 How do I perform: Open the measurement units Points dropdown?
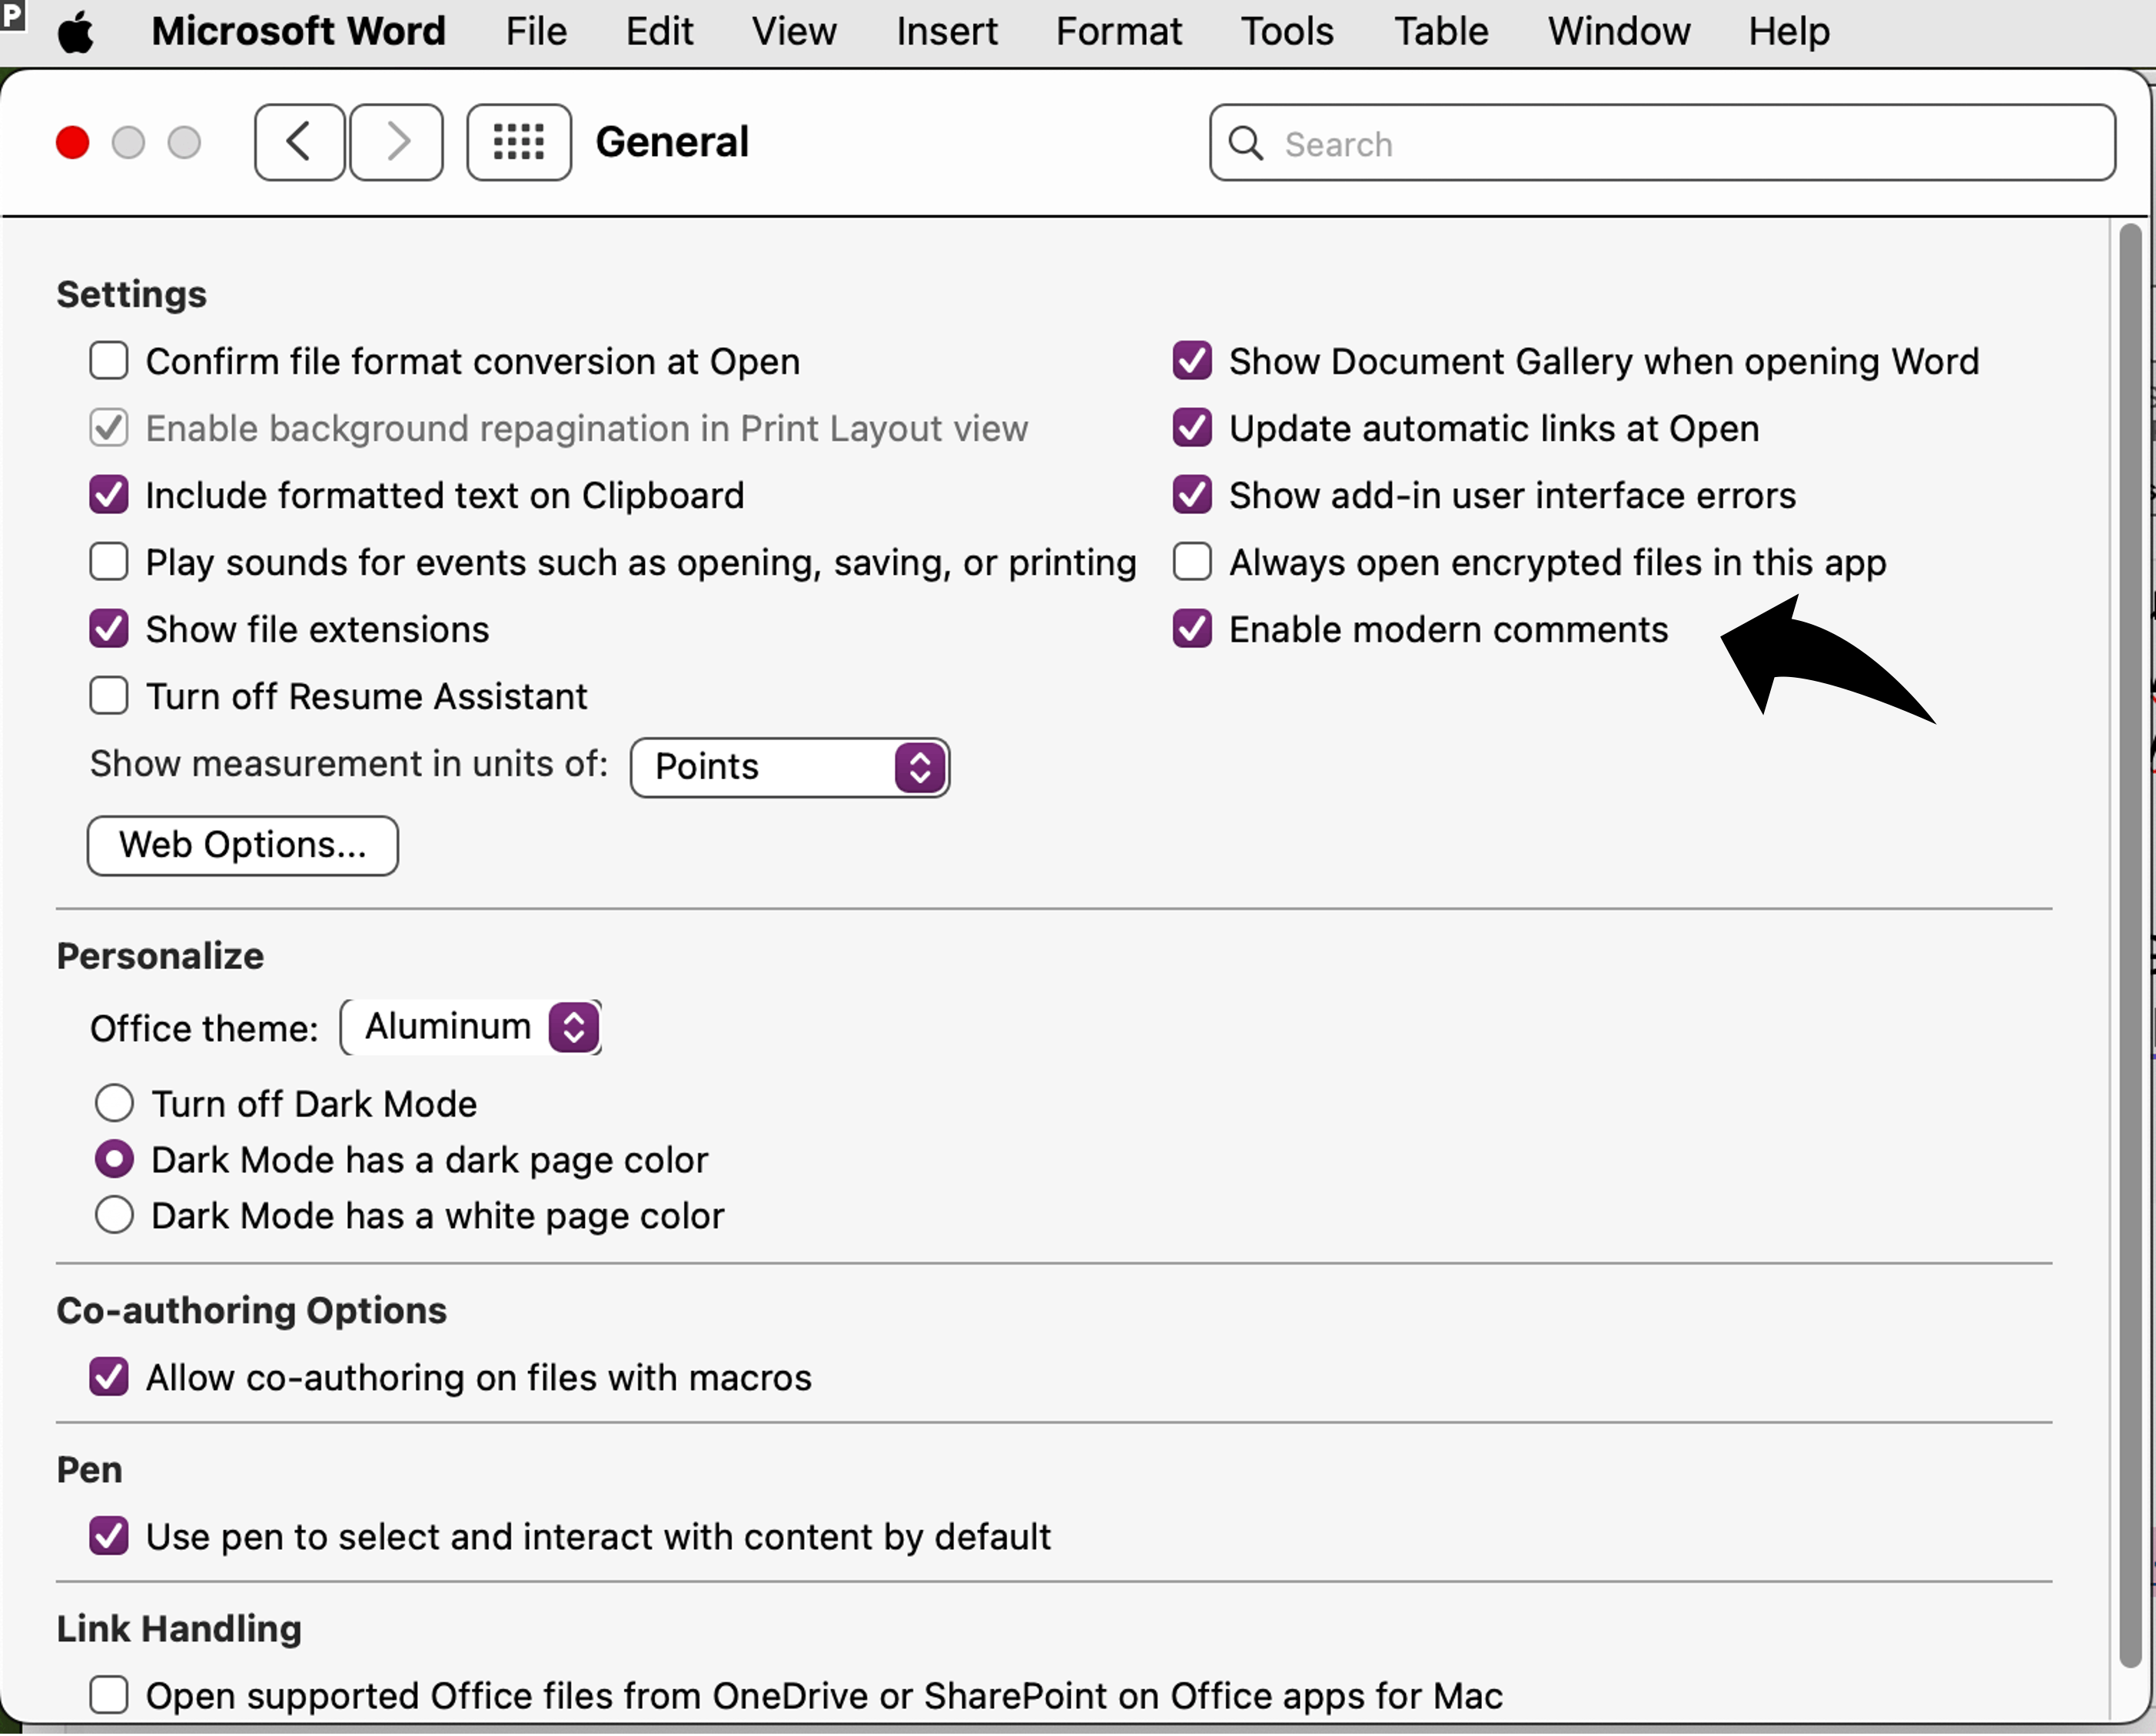[x=790, y=767]
